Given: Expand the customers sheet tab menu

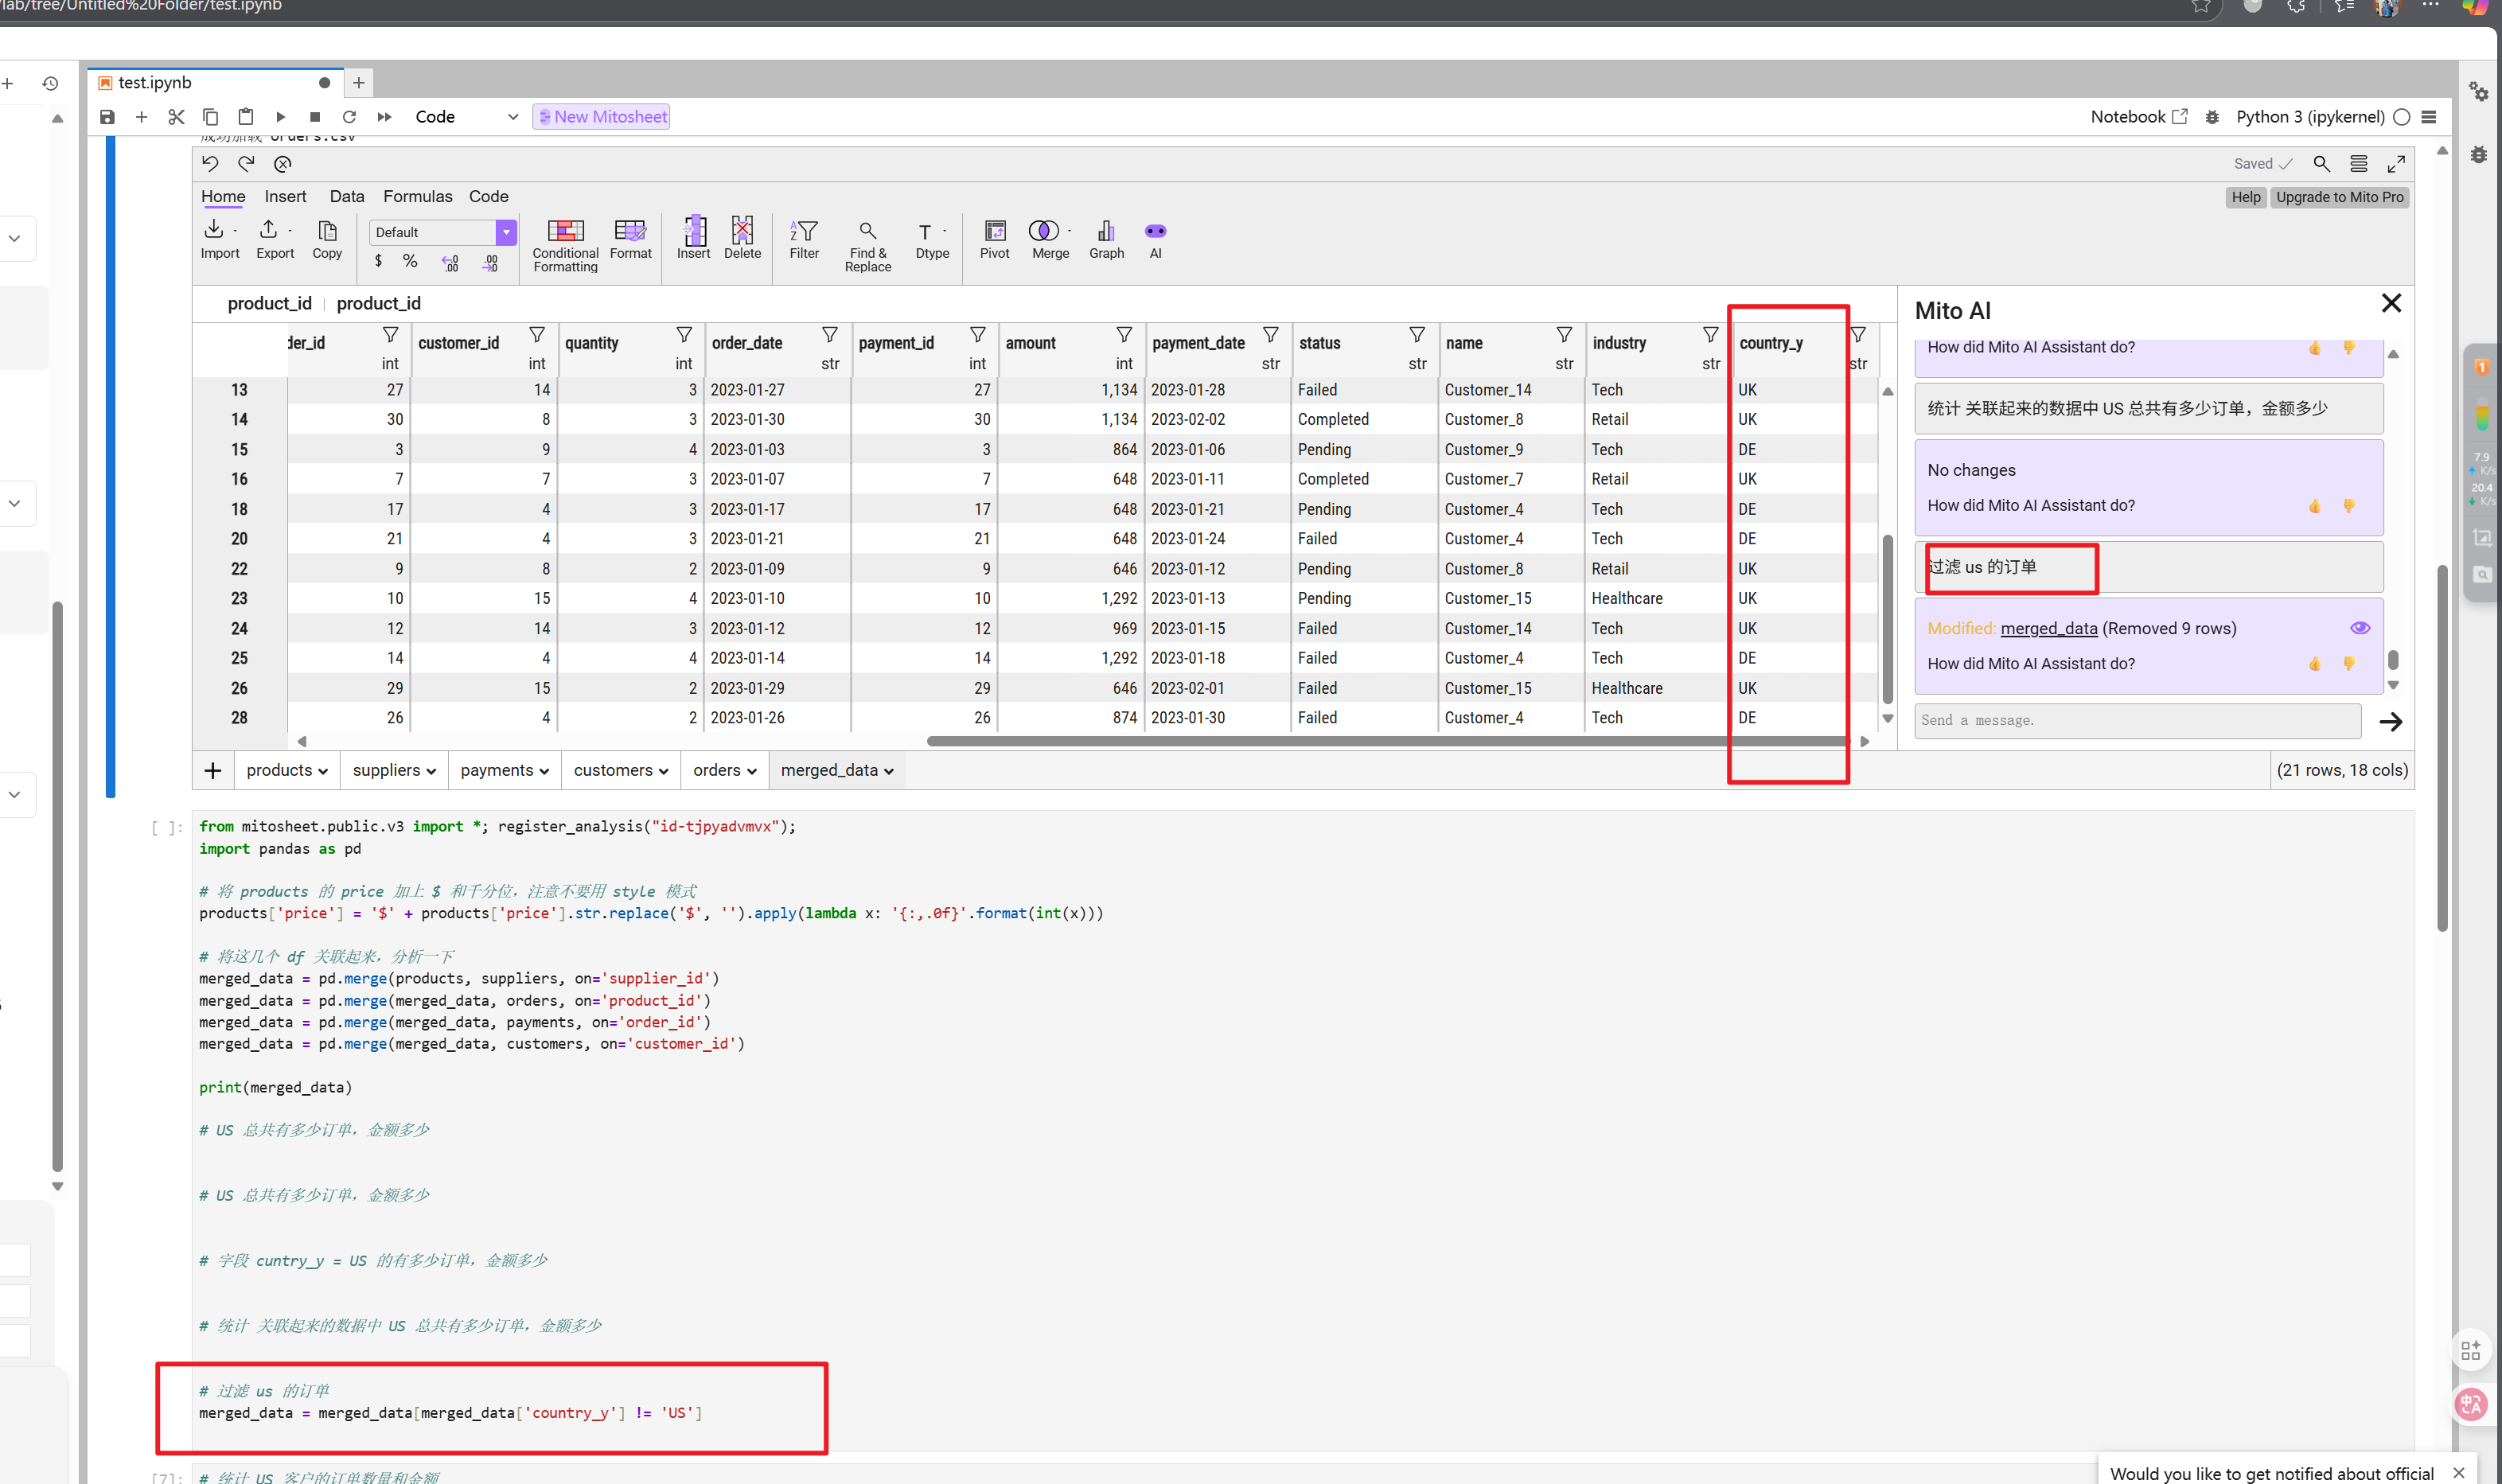Looking at the screenshot, I should 663,771.
